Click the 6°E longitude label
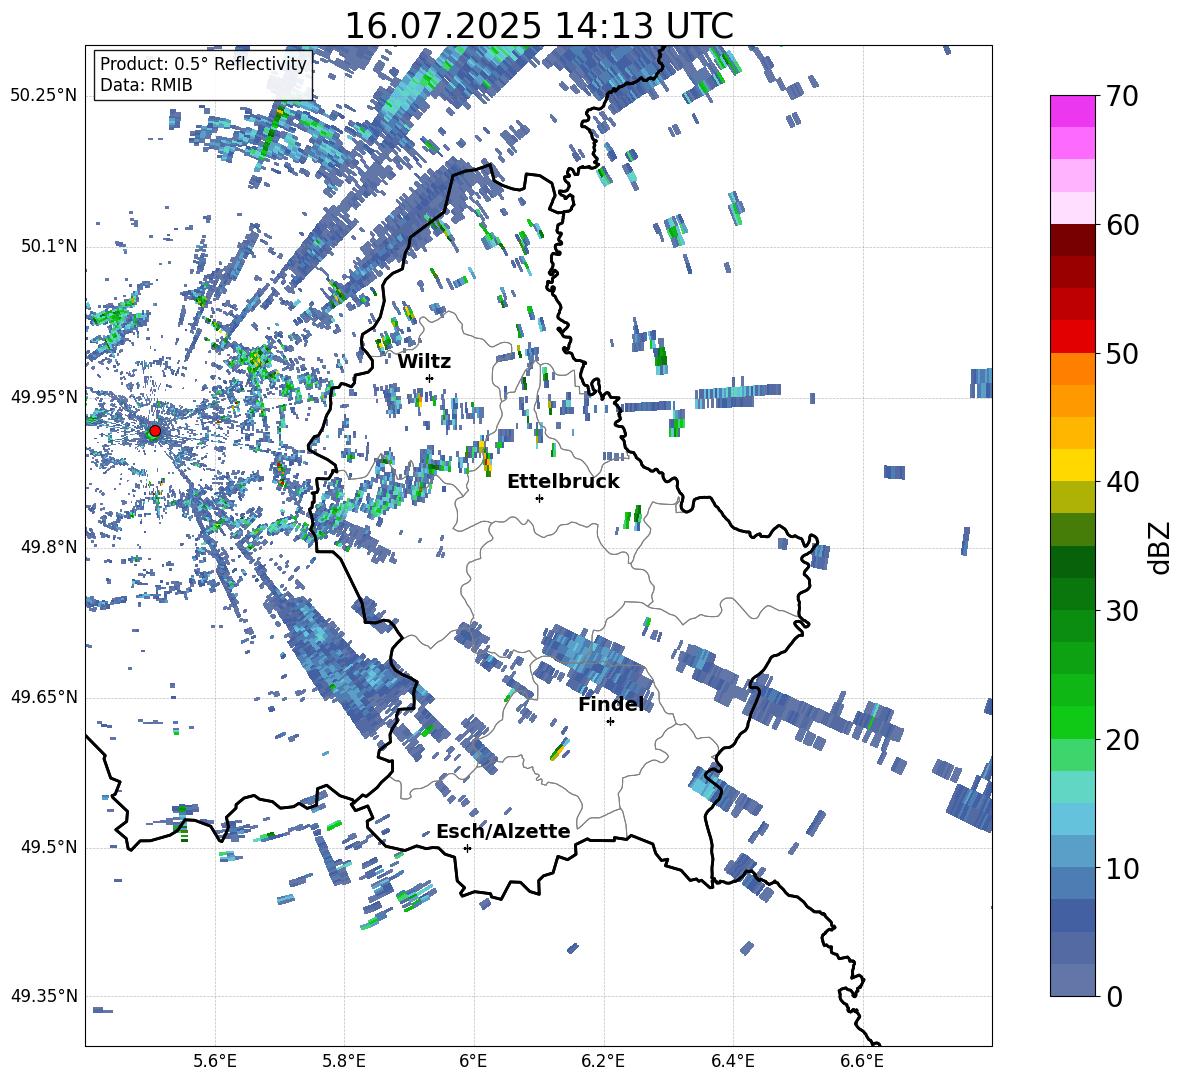Viewport: 1184px width, 1081px height. (x=473, y=1061)
